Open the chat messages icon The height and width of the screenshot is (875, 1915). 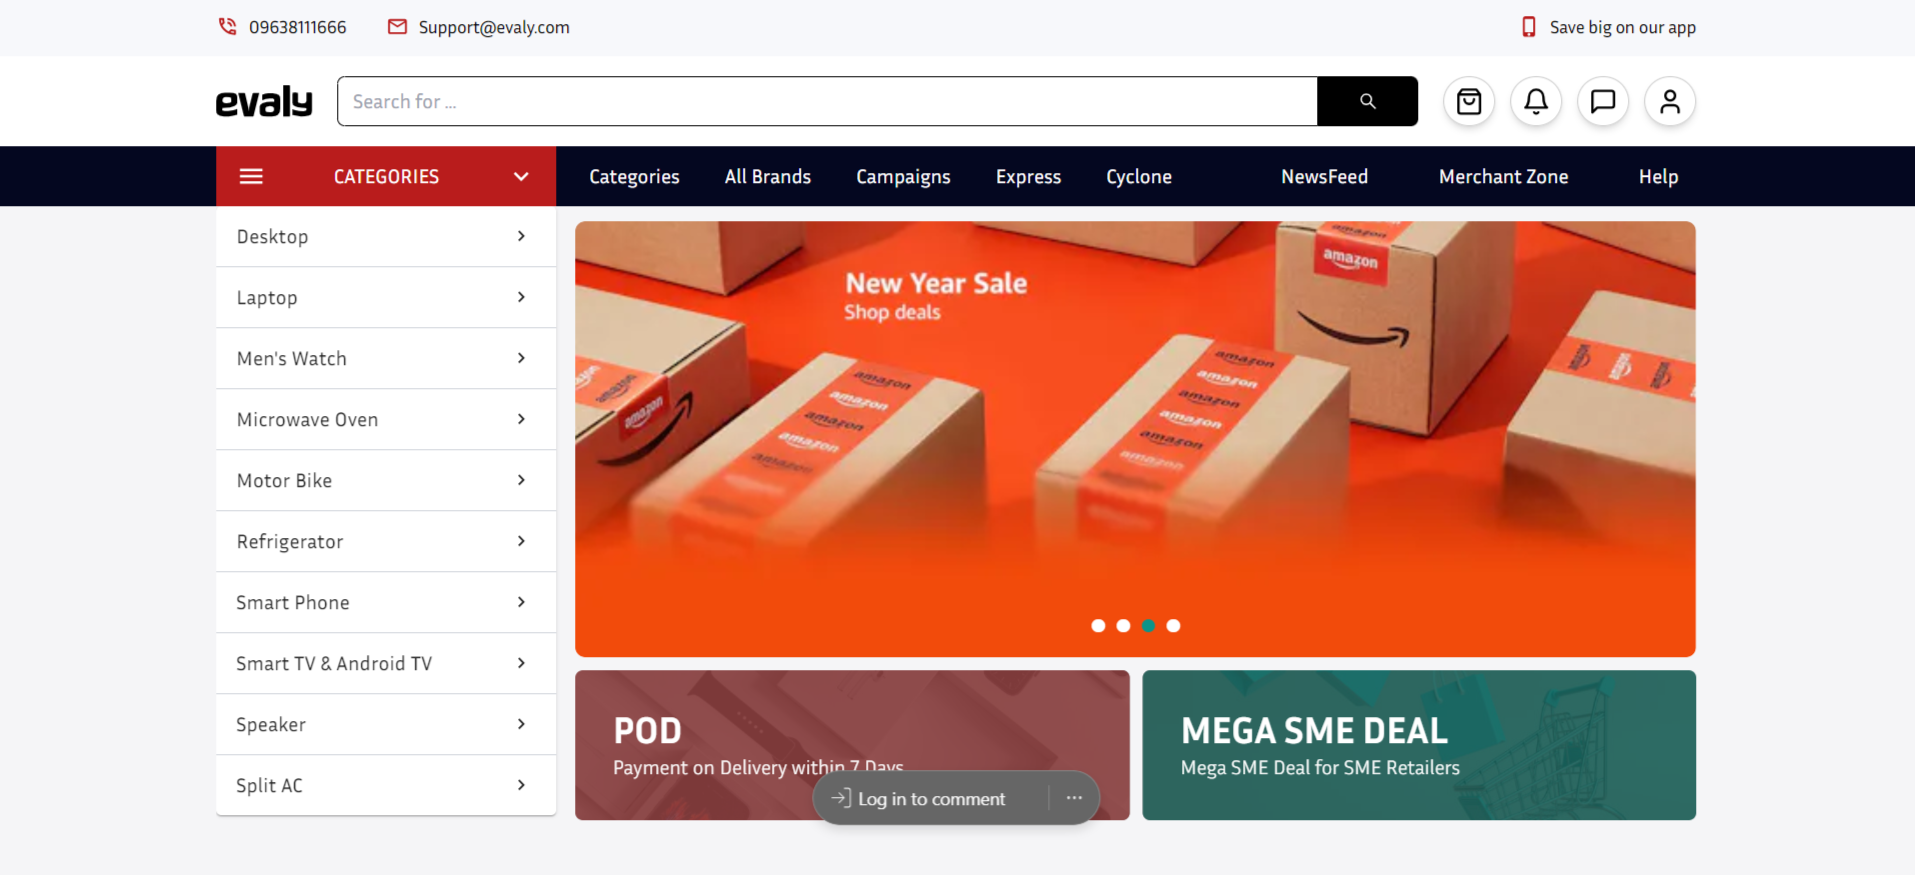pos(1603,101)
